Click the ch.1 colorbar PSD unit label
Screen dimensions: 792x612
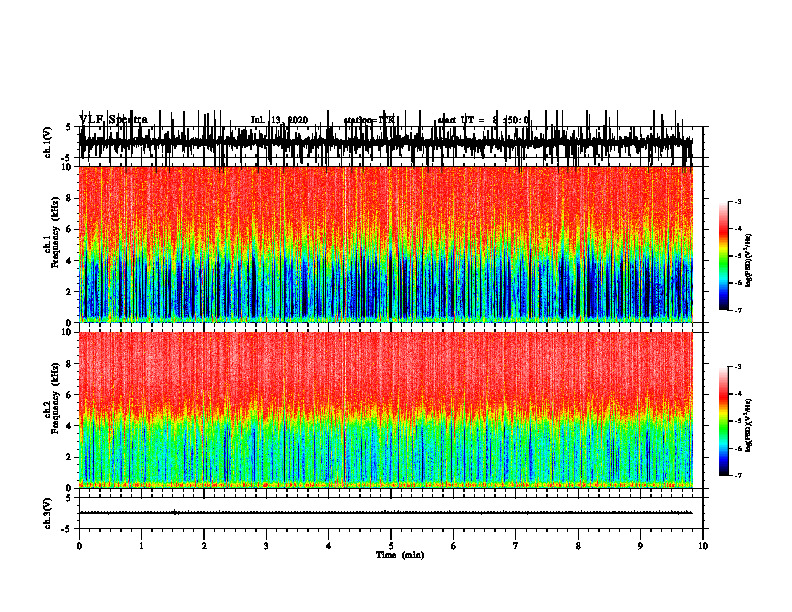(749, 261)
